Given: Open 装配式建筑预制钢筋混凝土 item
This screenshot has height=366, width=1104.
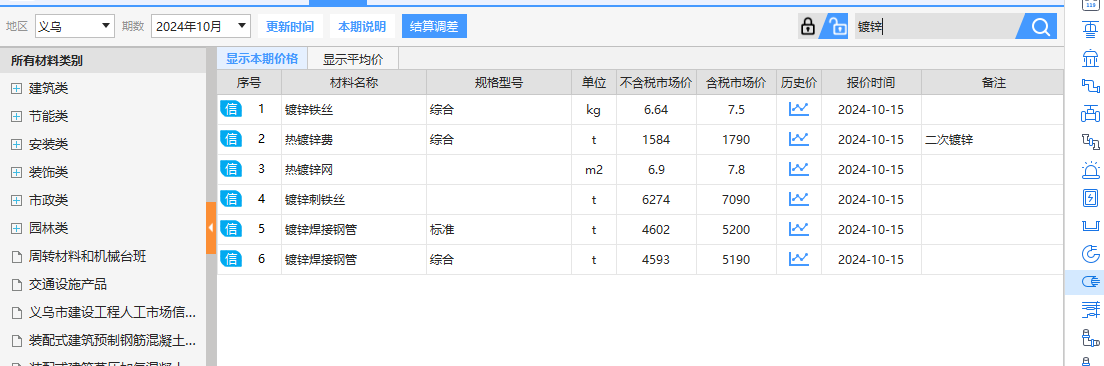Looking at the screenshot, I should [x=113, y=341].
